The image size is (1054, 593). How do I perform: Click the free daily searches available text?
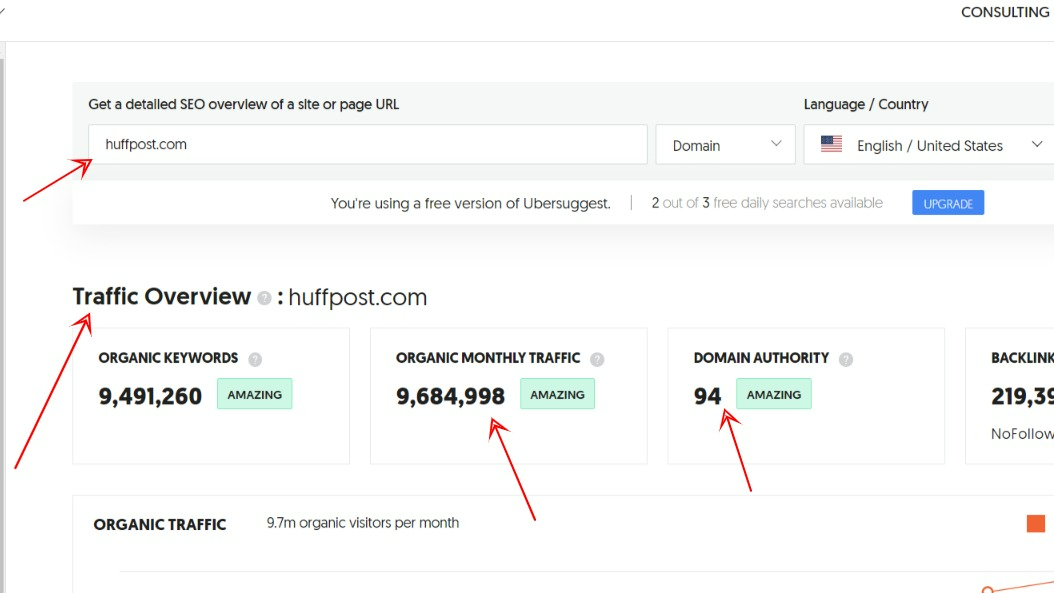(767, 203)
